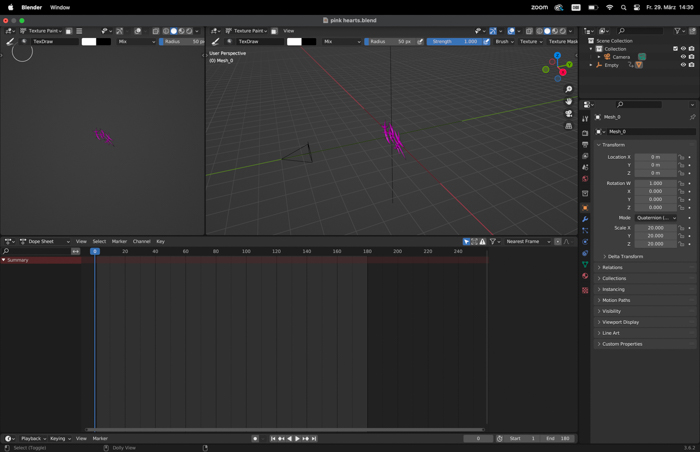Open the Nearest Frame snapping dropdown
This screenshot has width=700, height=452.
[527, 242]
